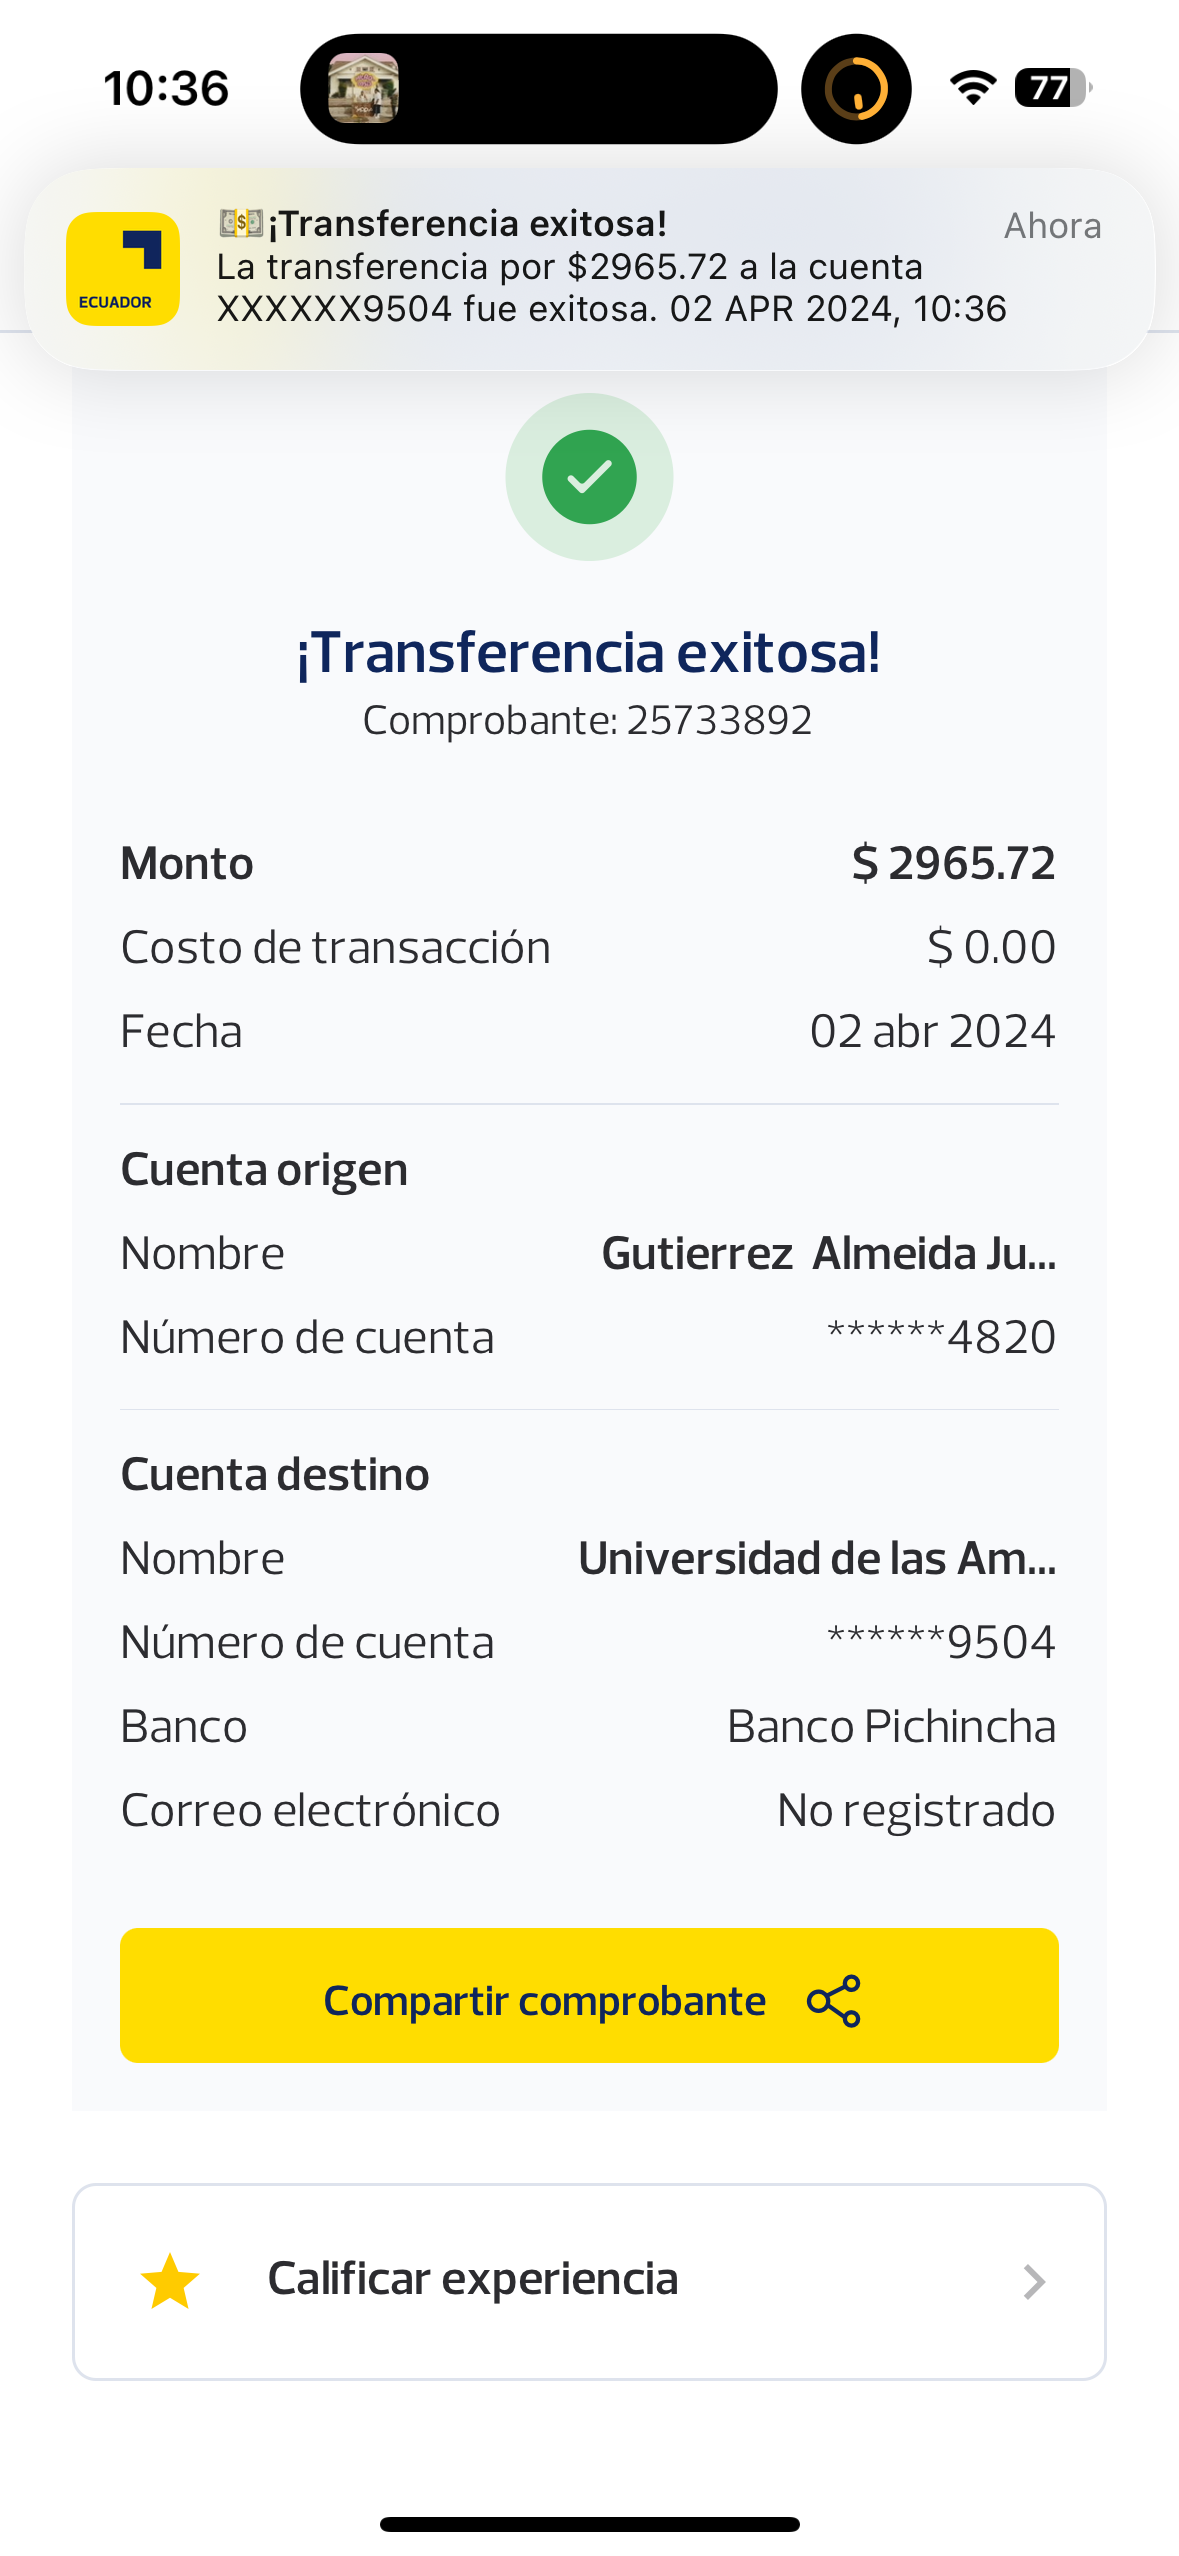The width and height of the screenshot is (1179, 2556).
Task: Tap the green success checkmark icon
Action: [x=589, y=477]
